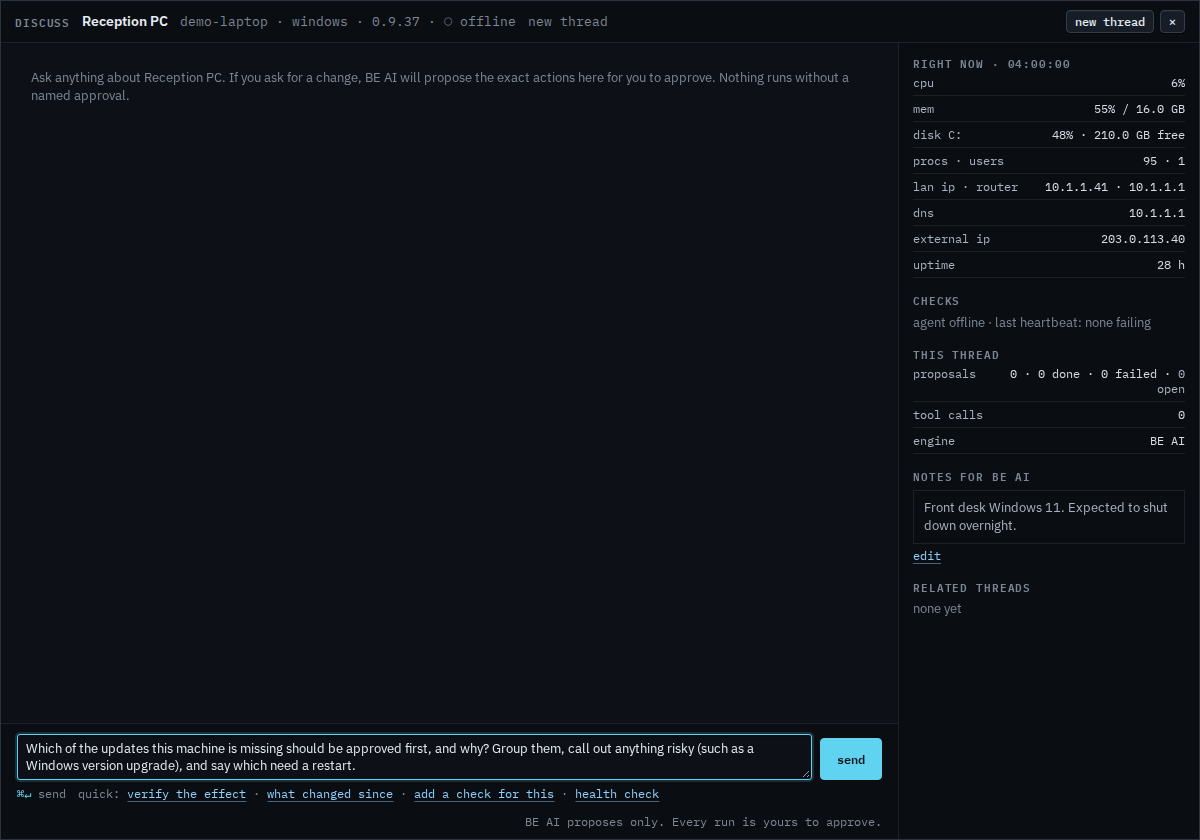Click the engine BE AI row

pyautogui.click(x=1049, y=441)
